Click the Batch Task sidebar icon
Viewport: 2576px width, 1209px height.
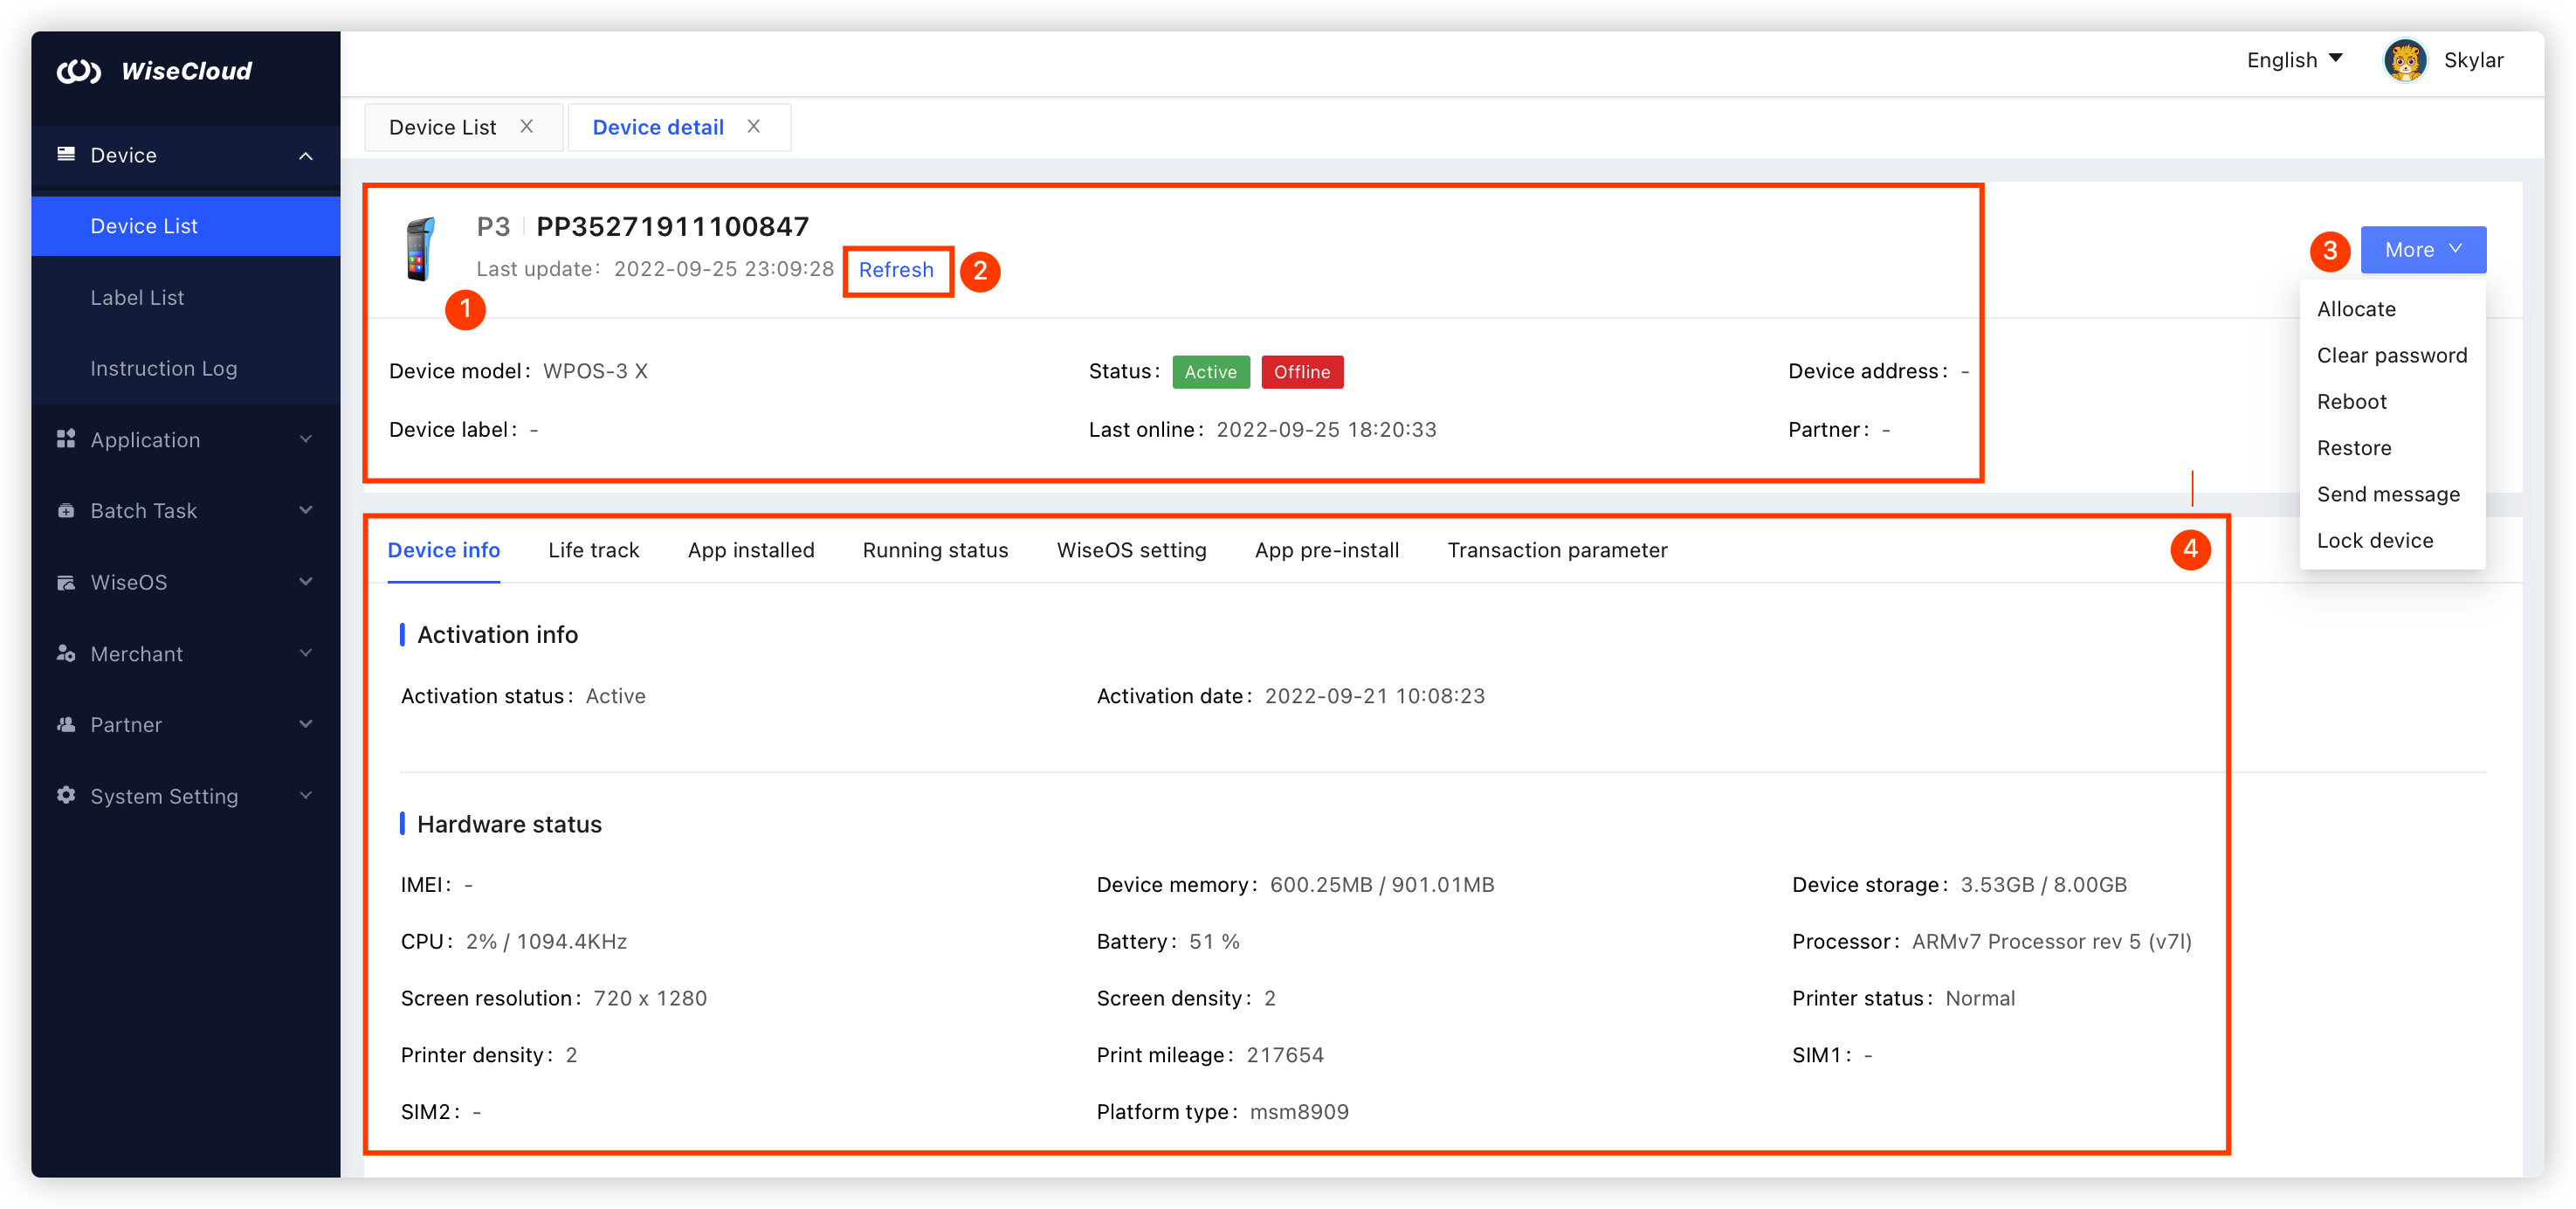point(66,510)
